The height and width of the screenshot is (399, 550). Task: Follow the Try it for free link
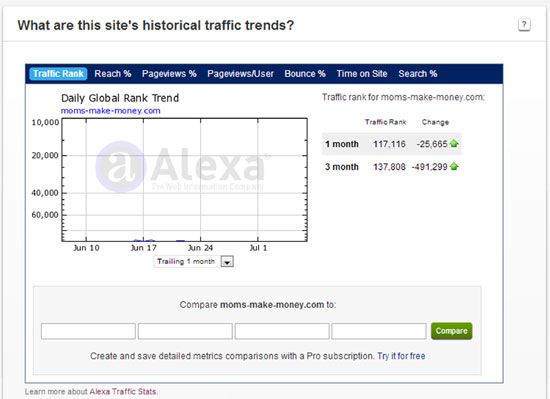click(x=401, y=356)
